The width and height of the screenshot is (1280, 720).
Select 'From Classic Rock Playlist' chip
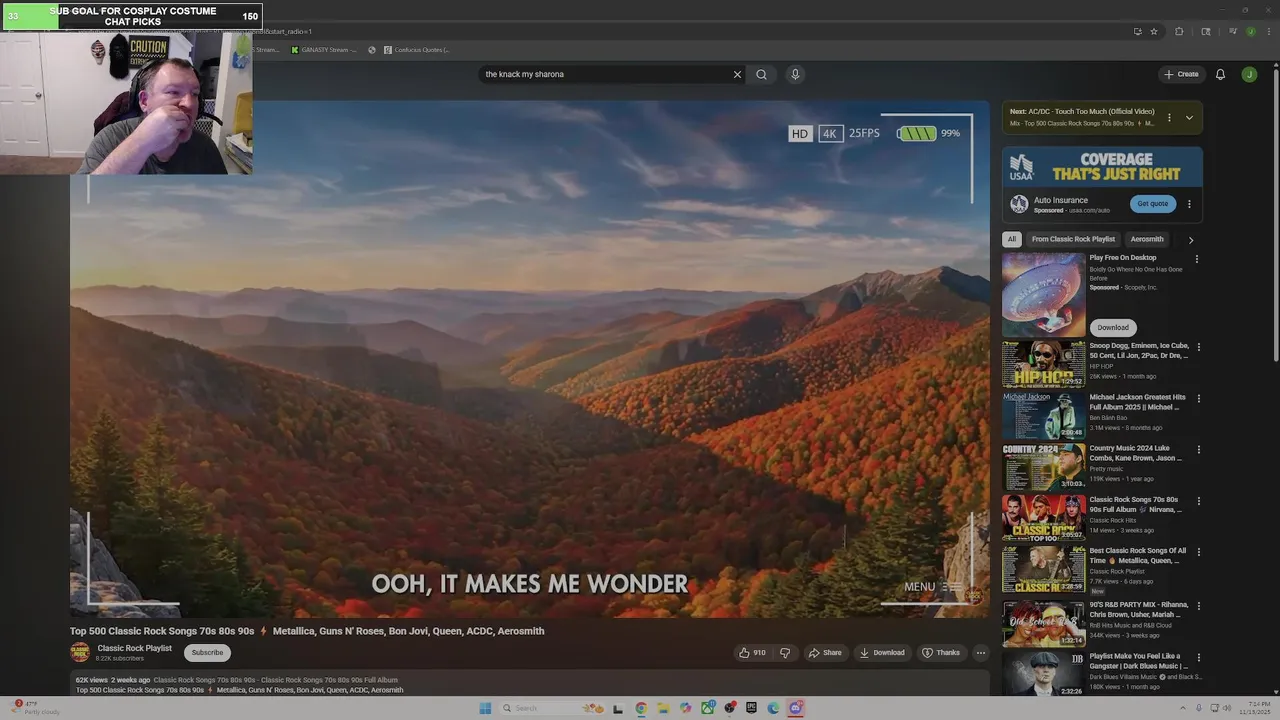(1073, 239)
